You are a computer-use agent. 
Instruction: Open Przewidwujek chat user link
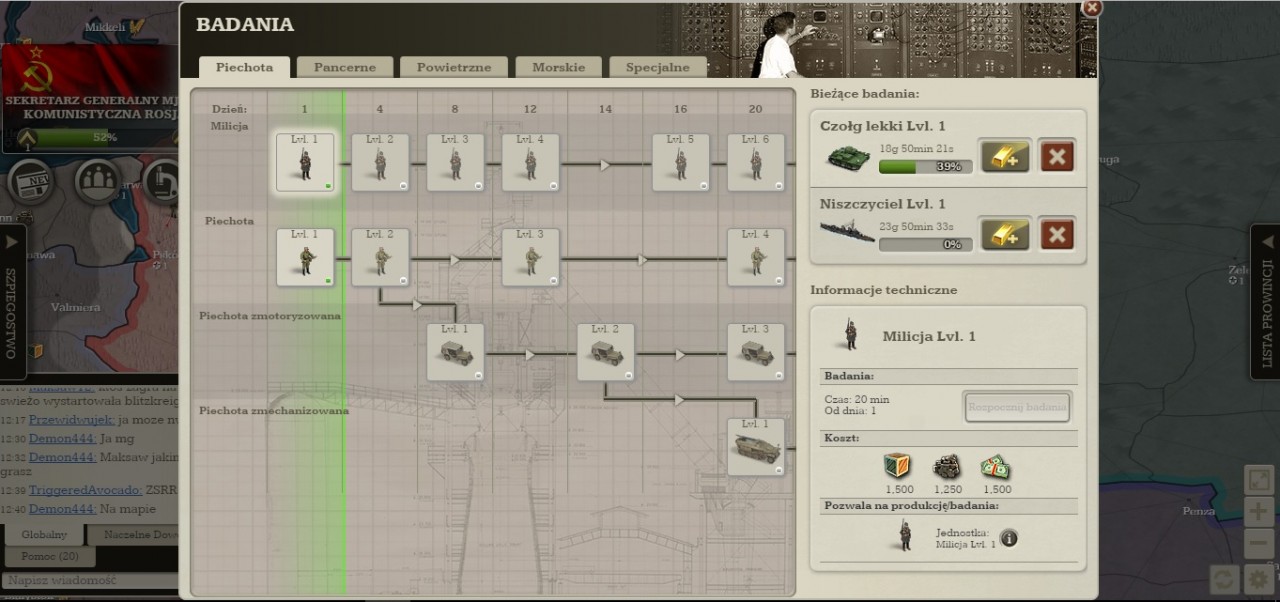[72, 420]
